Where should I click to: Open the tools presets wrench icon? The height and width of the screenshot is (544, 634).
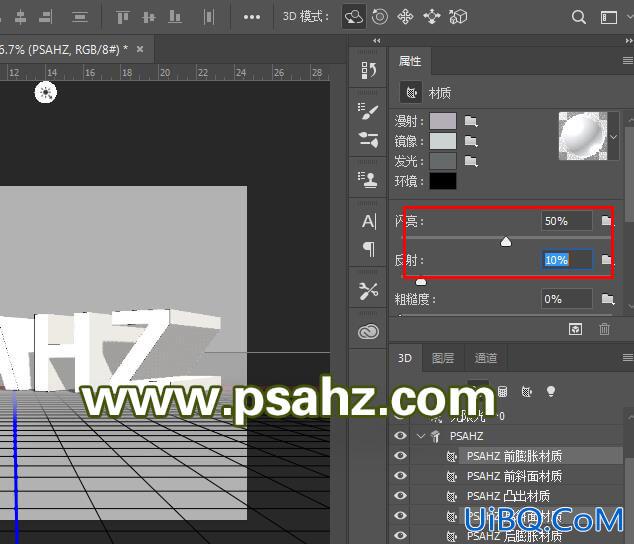point(368,290)
